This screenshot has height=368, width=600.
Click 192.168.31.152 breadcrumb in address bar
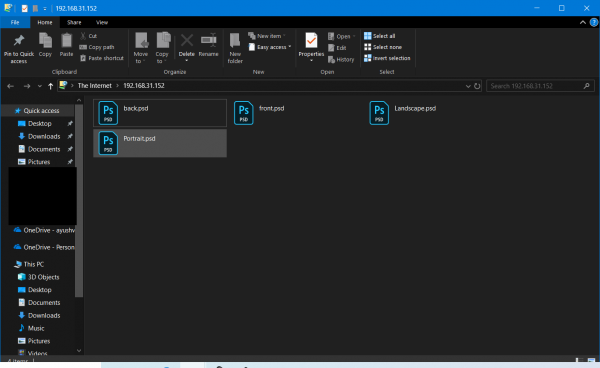[144, 86]
